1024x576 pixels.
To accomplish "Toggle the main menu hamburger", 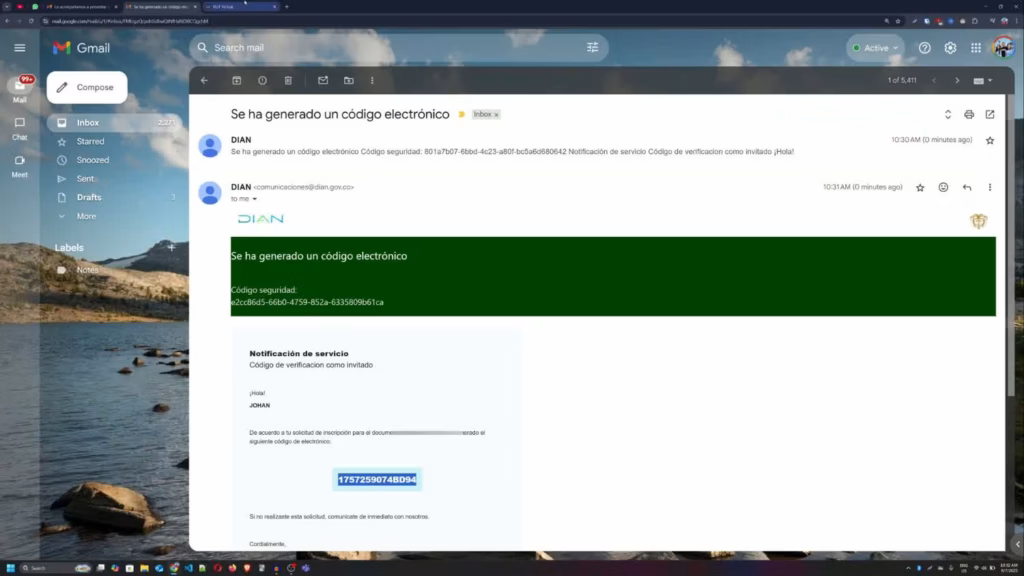I will (20, 48).
